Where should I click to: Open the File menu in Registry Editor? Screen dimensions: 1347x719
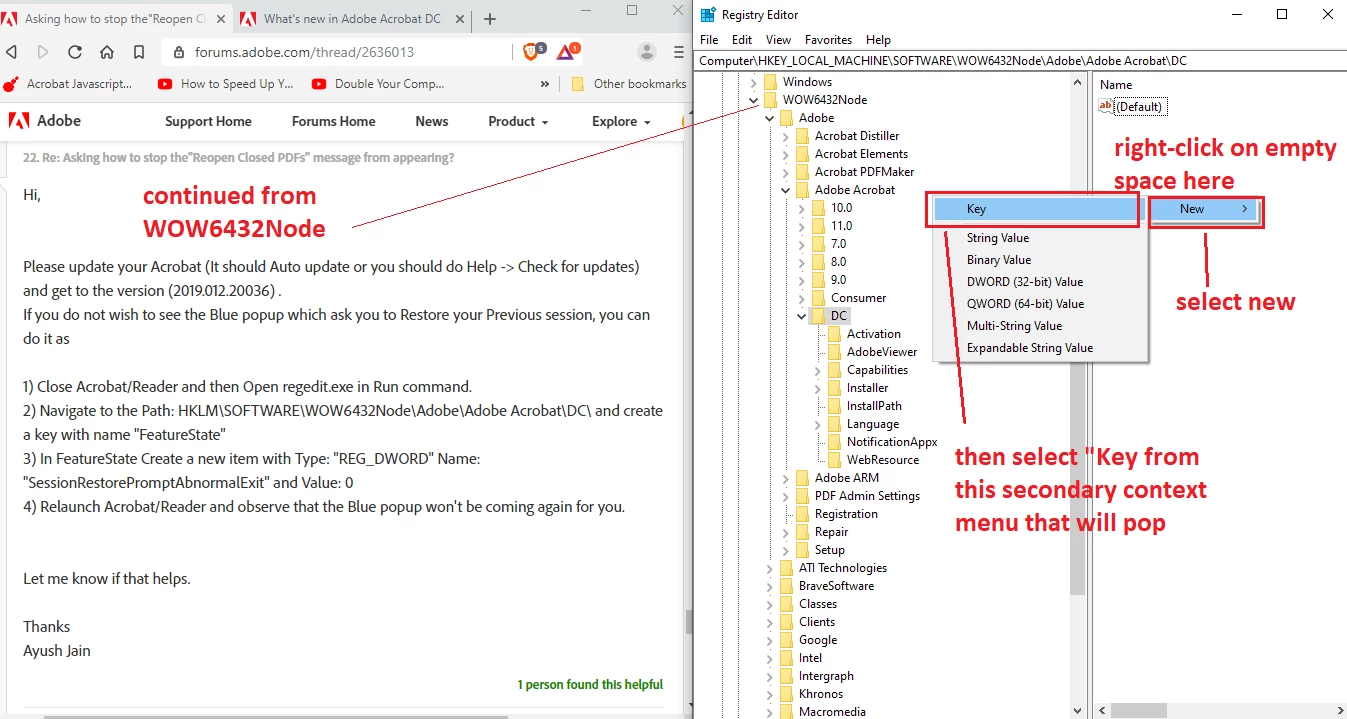(x=709, y=40)
